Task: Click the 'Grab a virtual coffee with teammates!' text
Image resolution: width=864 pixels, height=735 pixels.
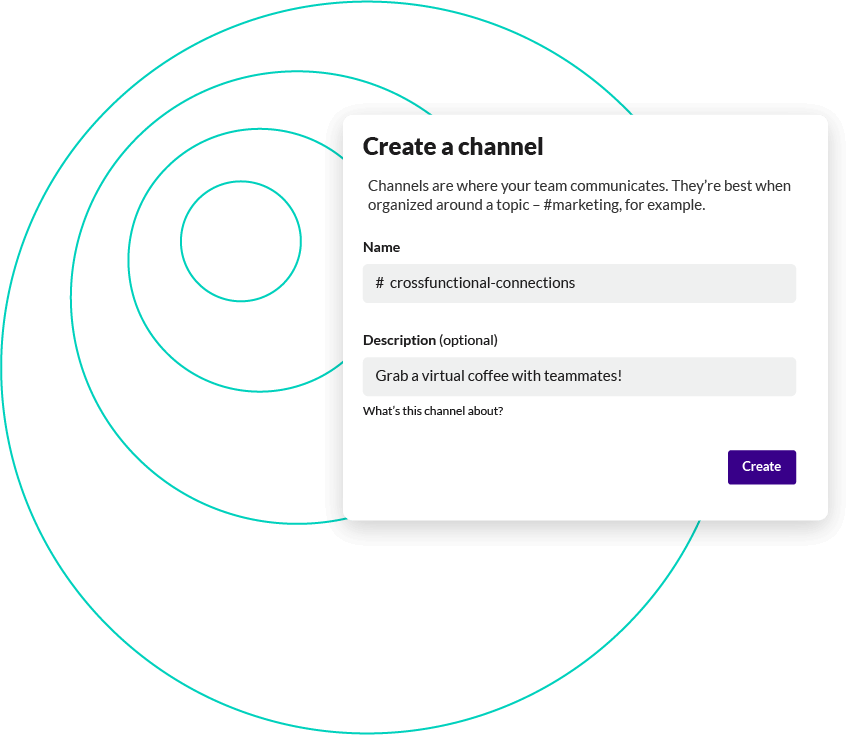Action: click(x=499, y=376)
